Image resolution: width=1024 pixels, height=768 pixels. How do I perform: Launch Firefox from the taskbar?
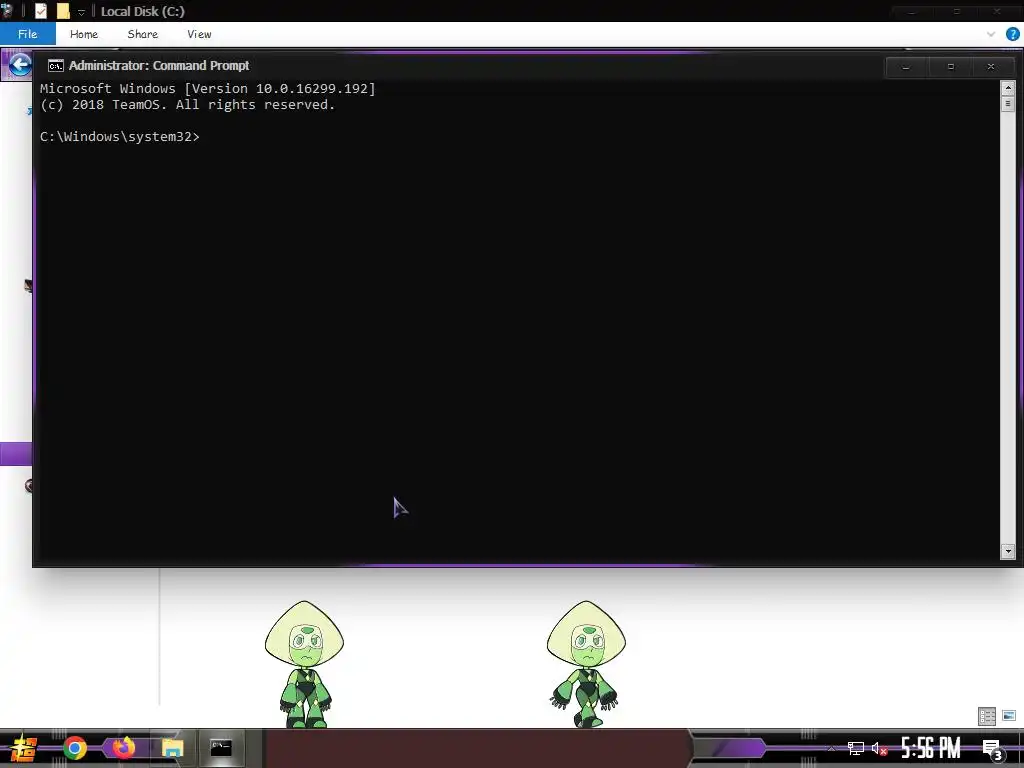pos(123,747)
